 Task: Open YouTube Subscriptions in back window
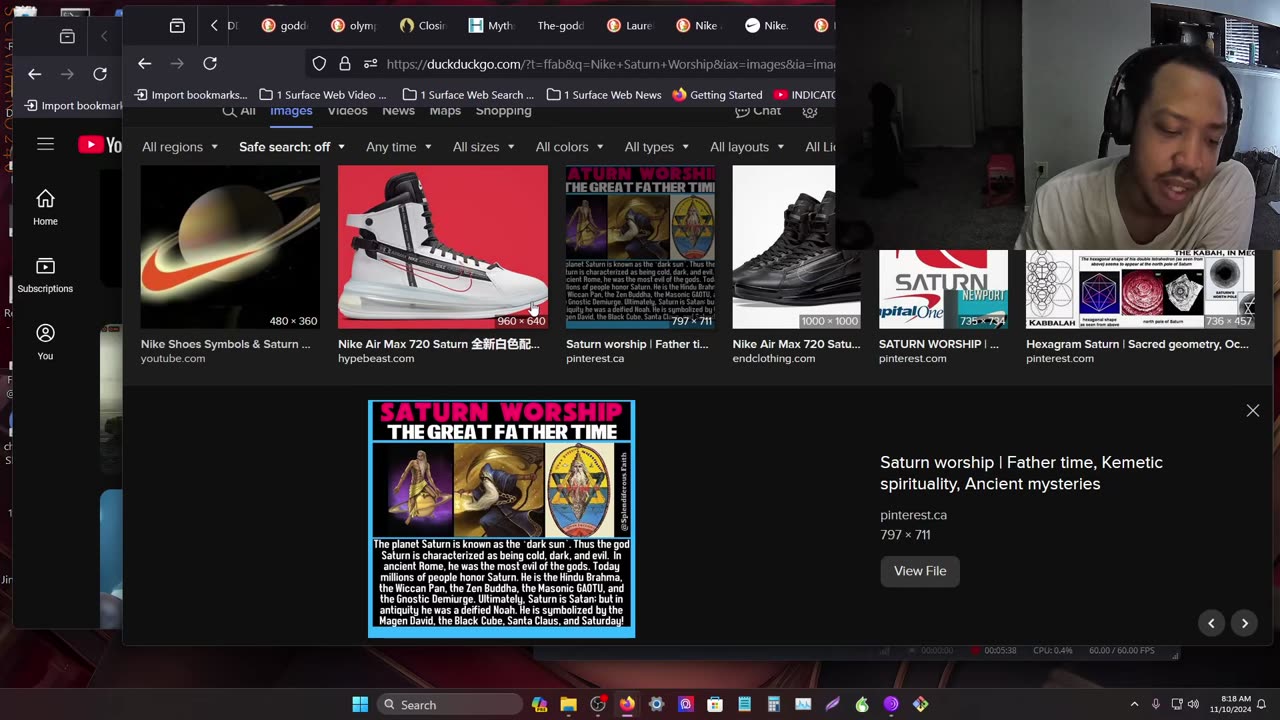click(45, 275)
